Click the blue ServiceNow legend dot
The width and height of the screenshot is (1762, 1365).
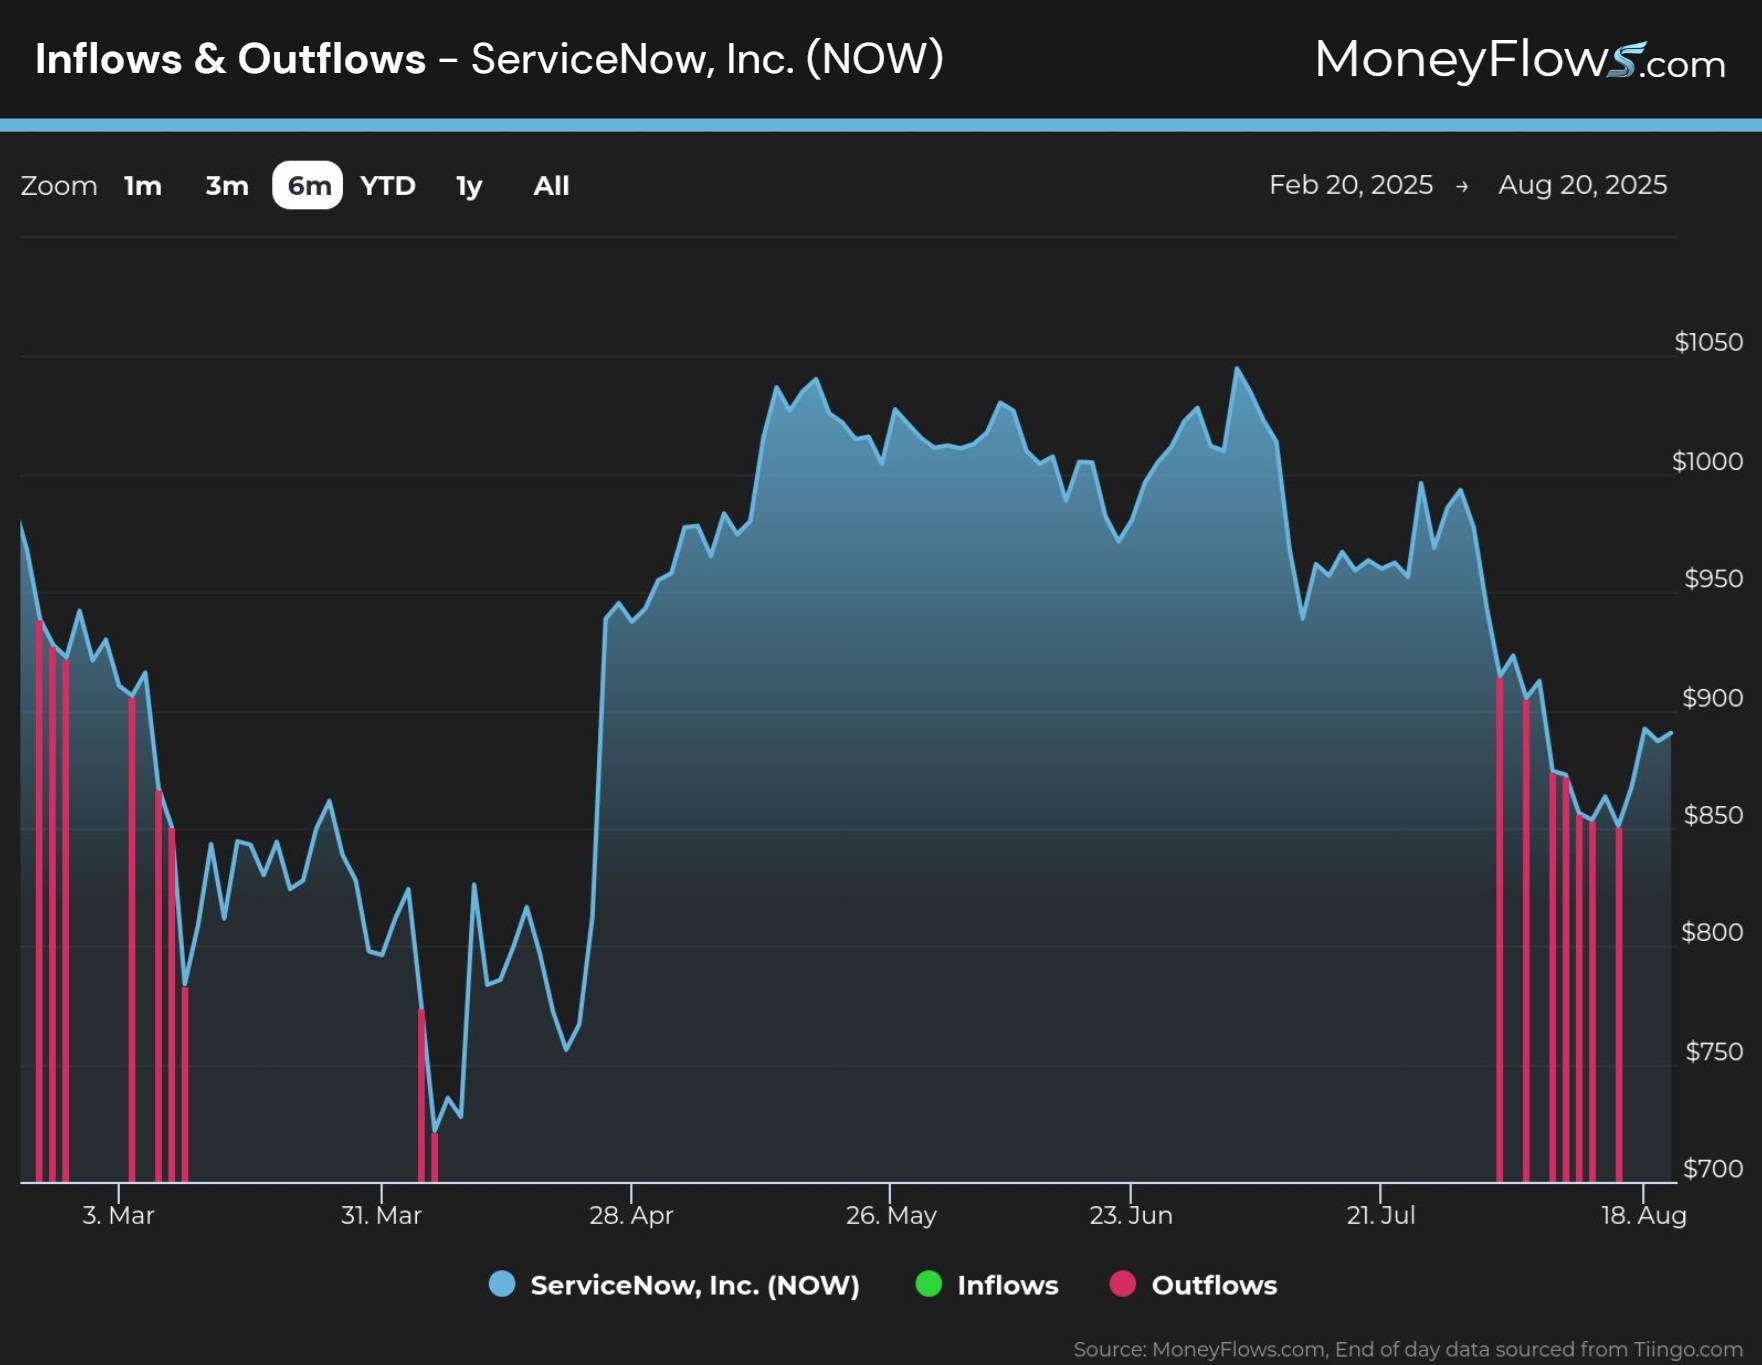coord(502,1284)
